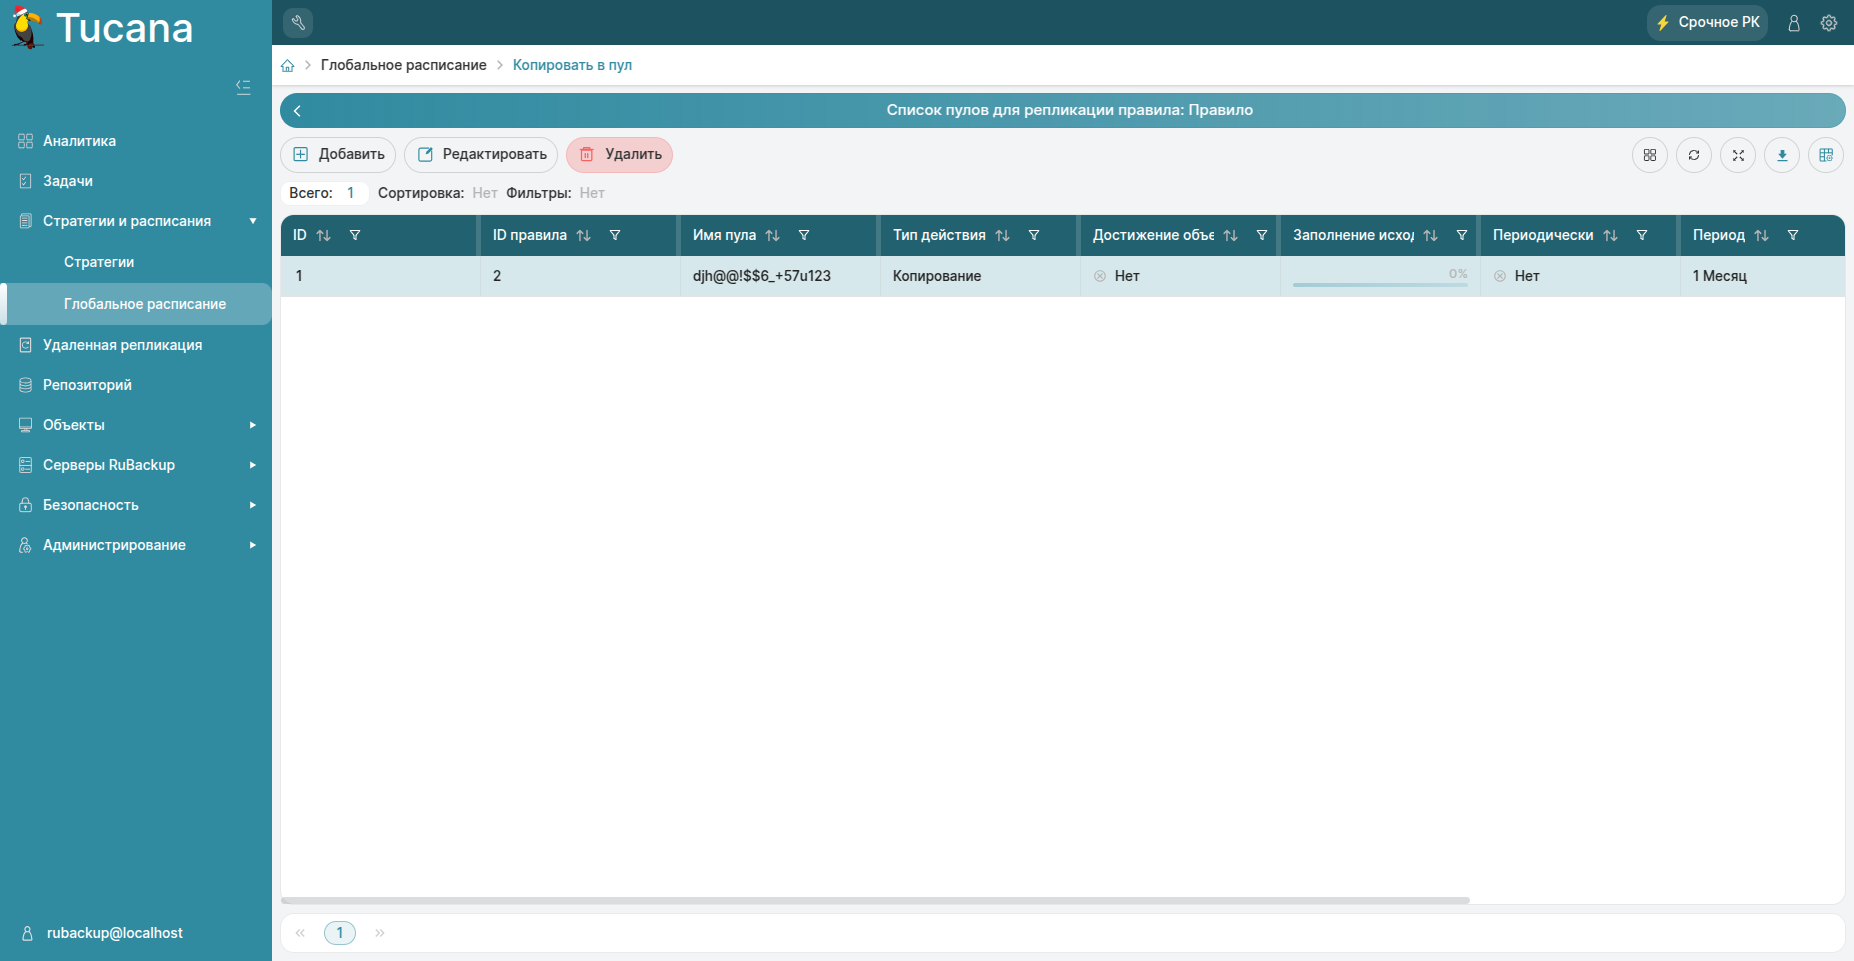Click the grid layout icon above the table
The width and height of the screenshot is (1854, 961).
pyautogui.click(x=1650, y=155)
